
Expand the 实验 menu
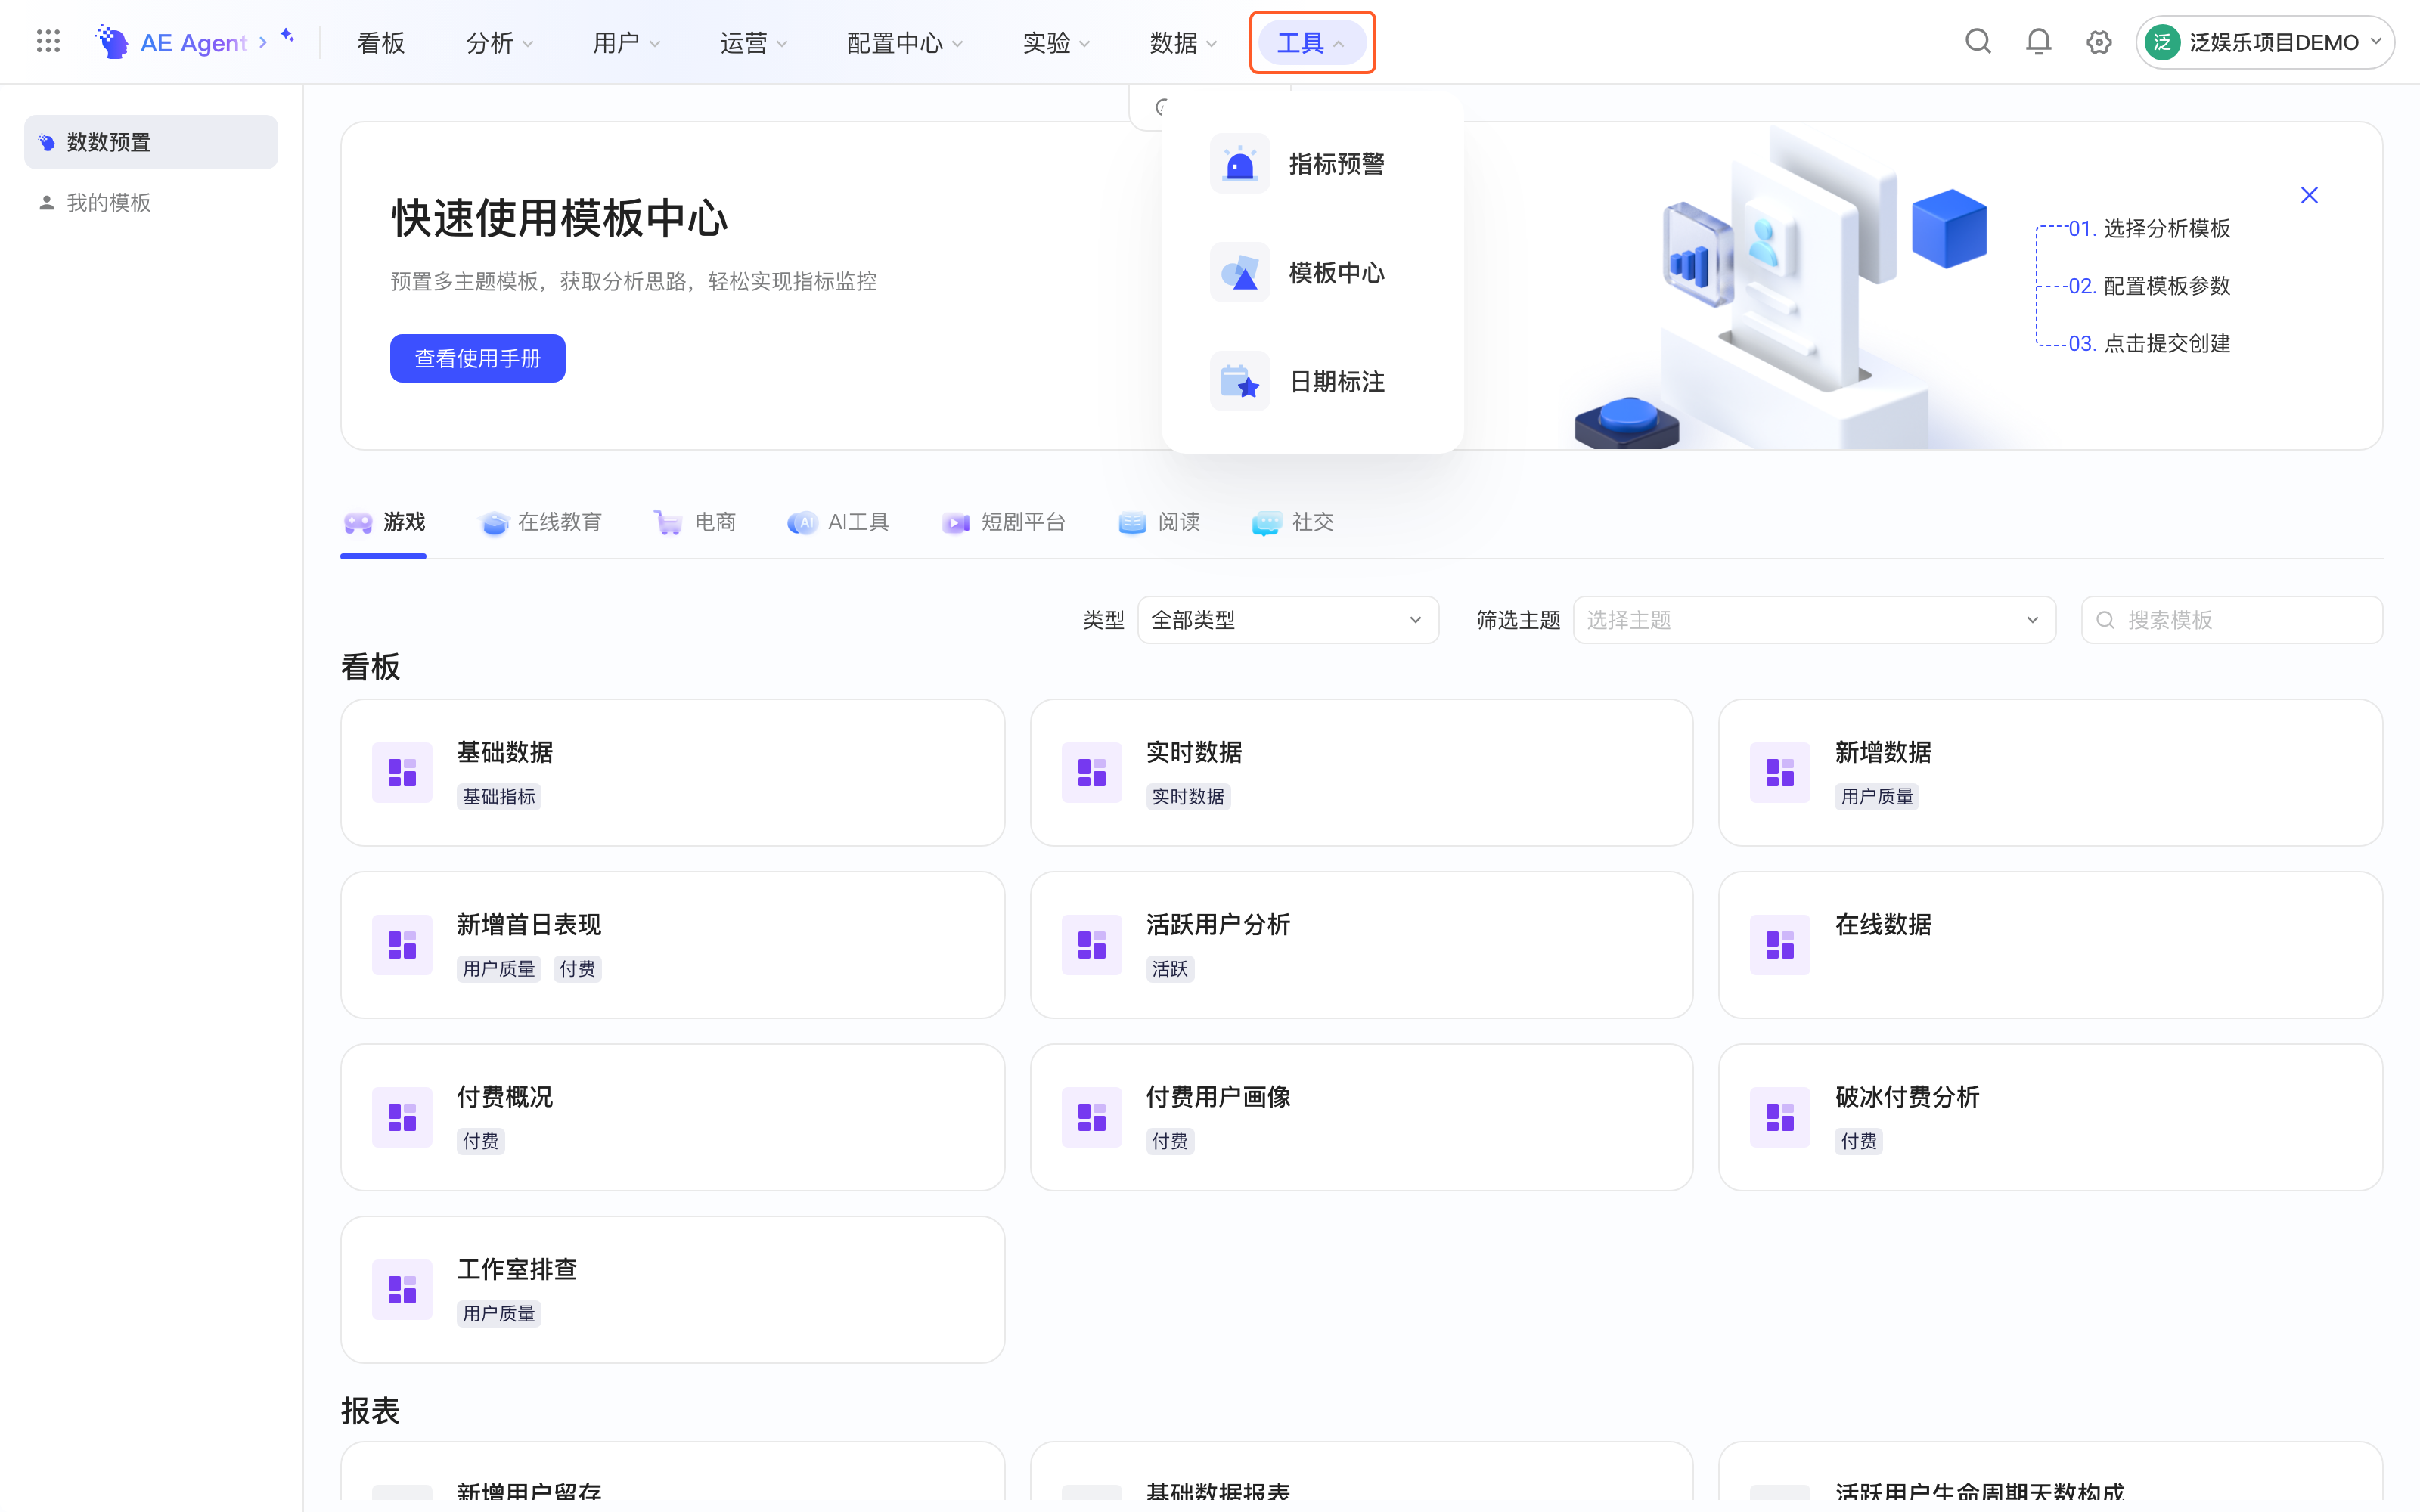(x=1056, y=43)
